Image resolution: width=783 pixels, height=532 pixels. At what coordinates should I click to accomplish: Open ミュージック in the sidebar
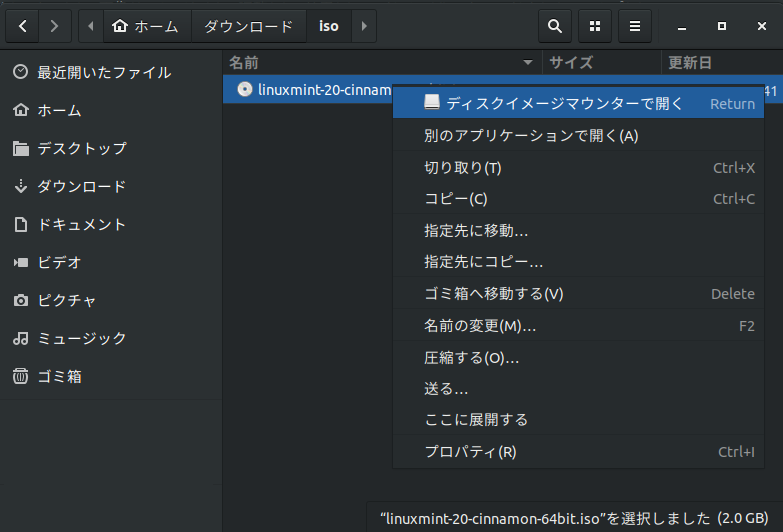(111, 338)
